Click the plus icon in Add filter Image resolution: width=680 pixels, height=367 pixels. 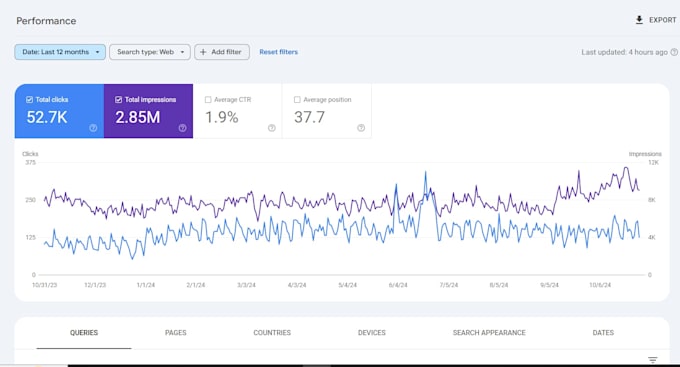(203, 52)
